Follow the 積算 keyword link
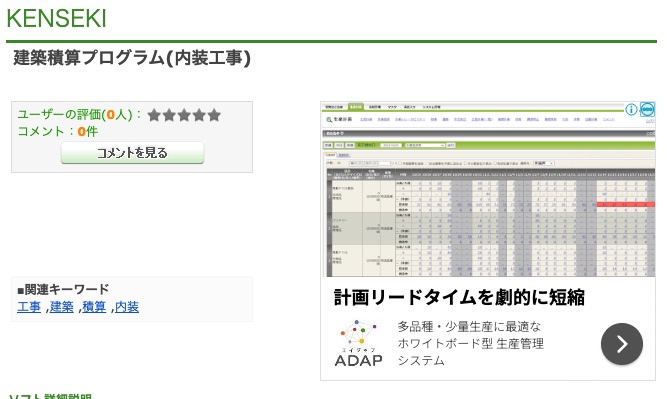Screen dimensions: 667x399 (94, 307)
